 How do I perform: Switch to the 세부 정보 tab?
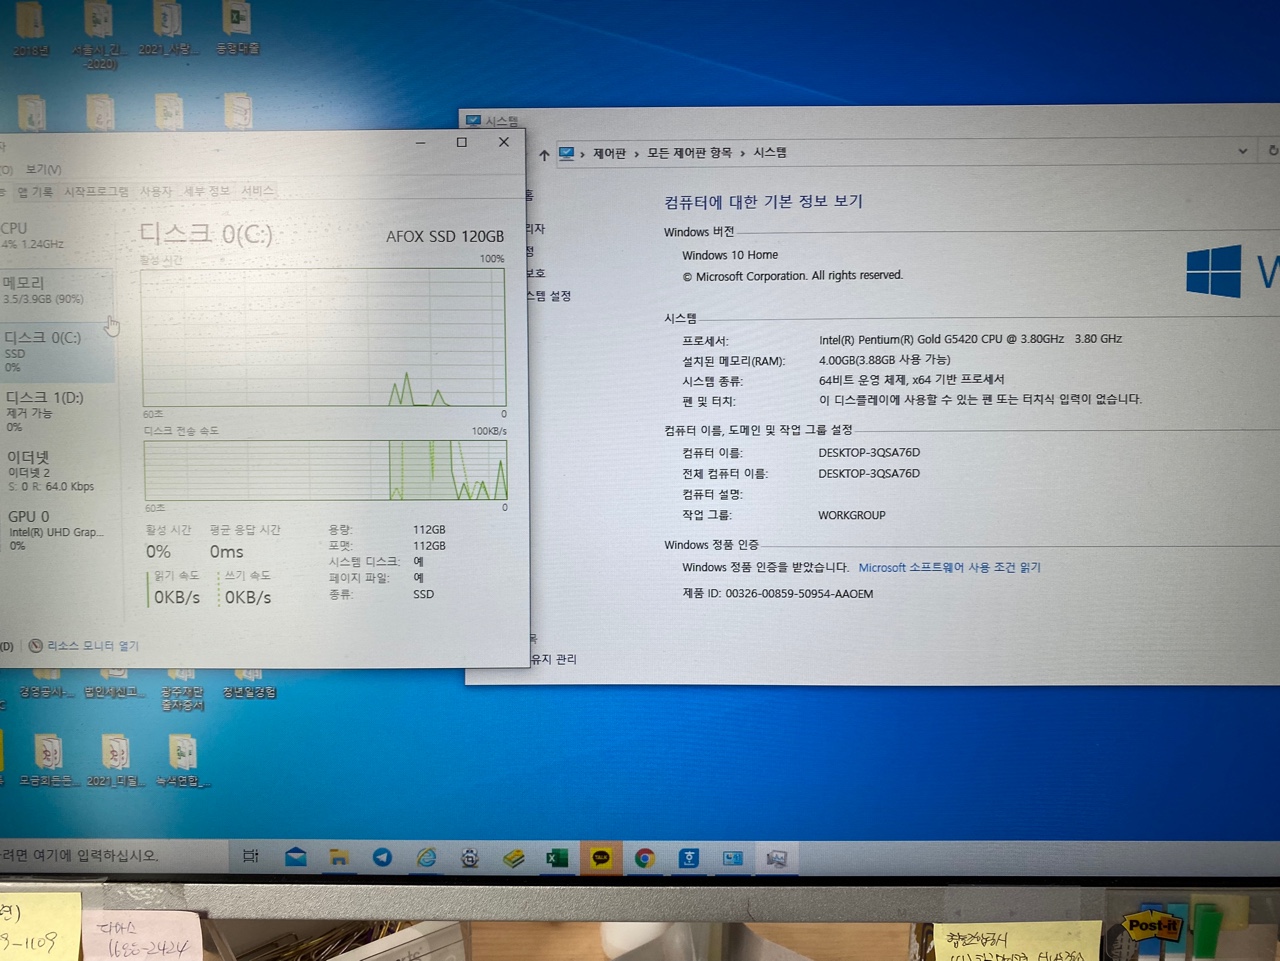coord(206,191)
